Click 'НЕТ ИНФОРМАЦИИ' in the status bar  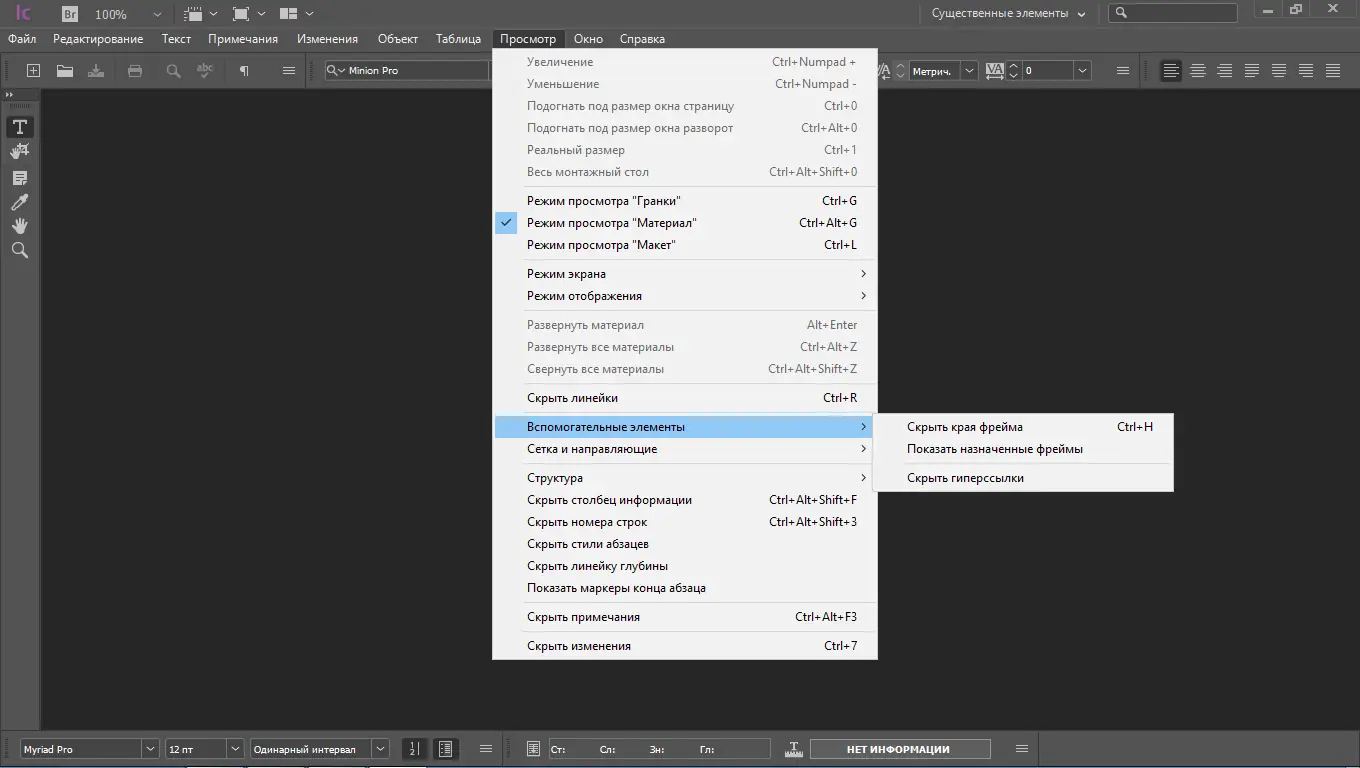(899, 747)
